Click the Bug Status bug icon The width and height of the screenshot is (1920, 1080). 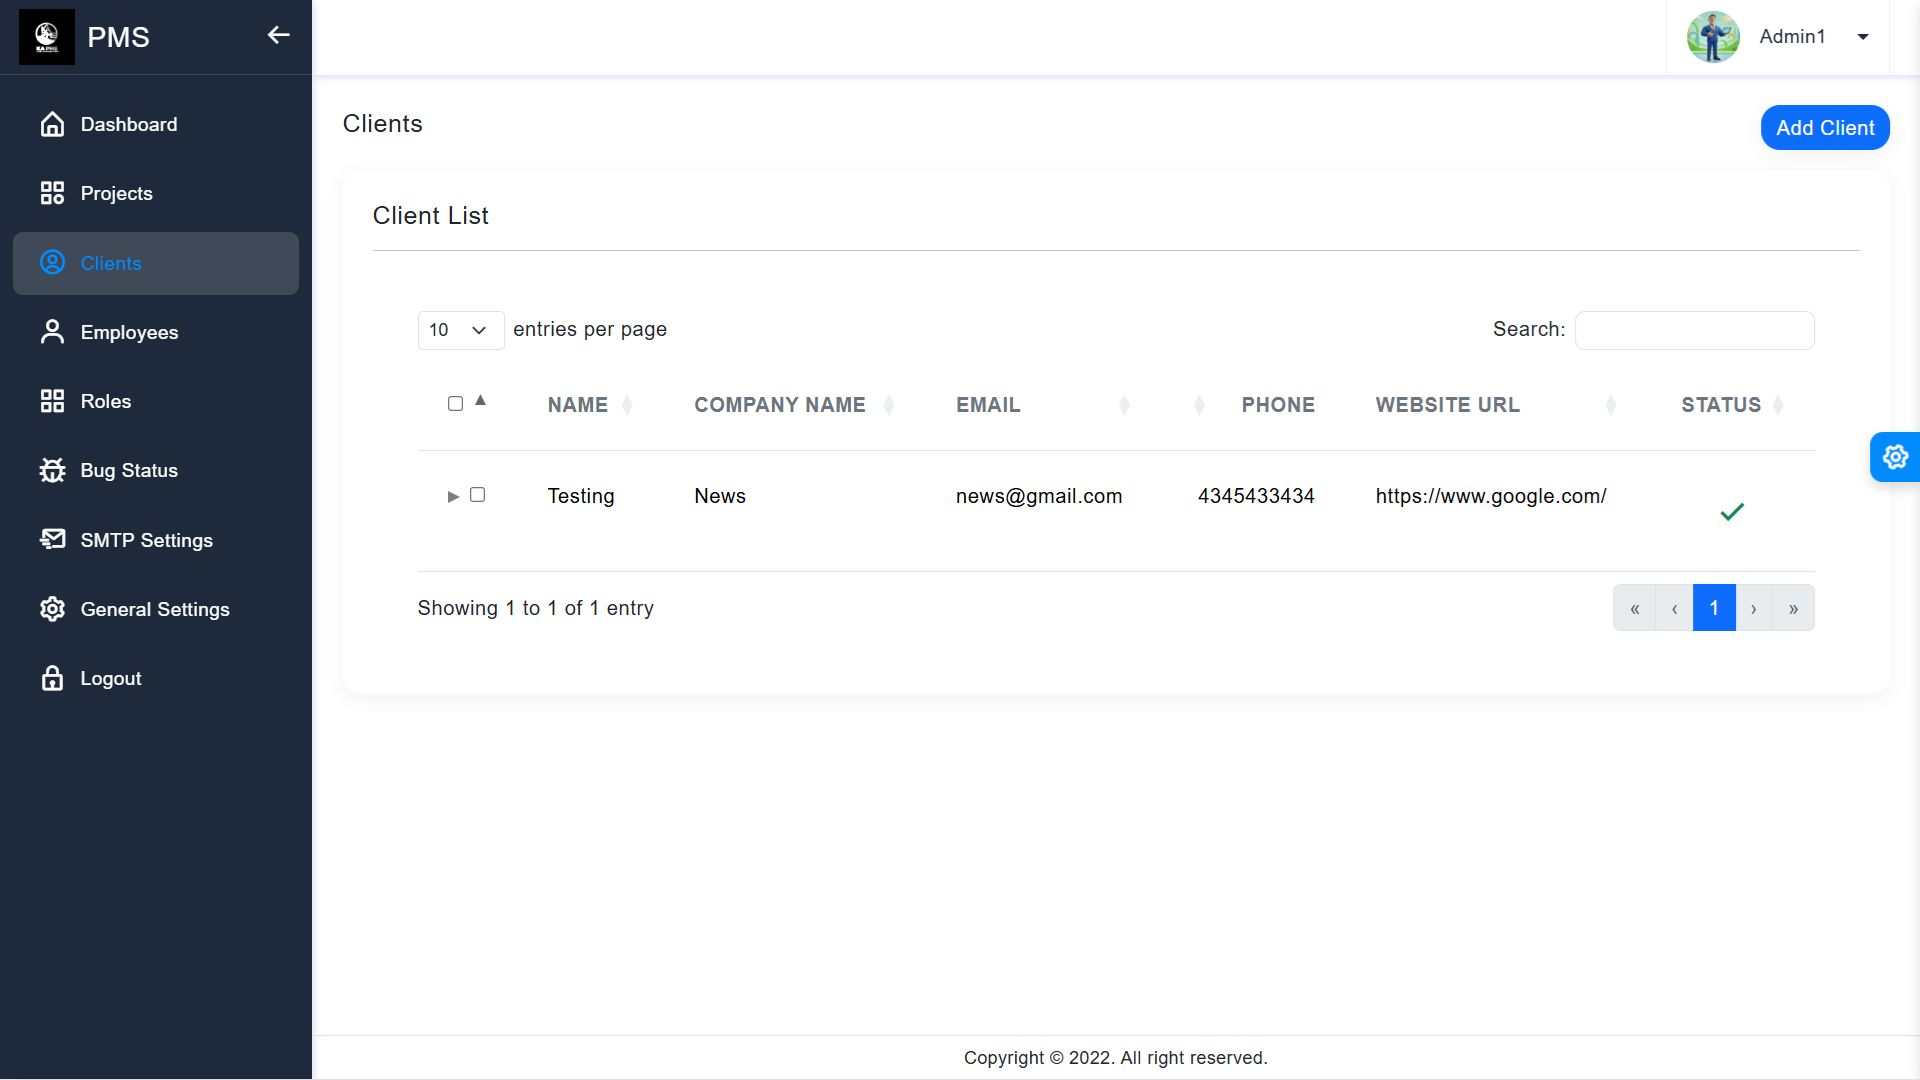pos(52,470)
